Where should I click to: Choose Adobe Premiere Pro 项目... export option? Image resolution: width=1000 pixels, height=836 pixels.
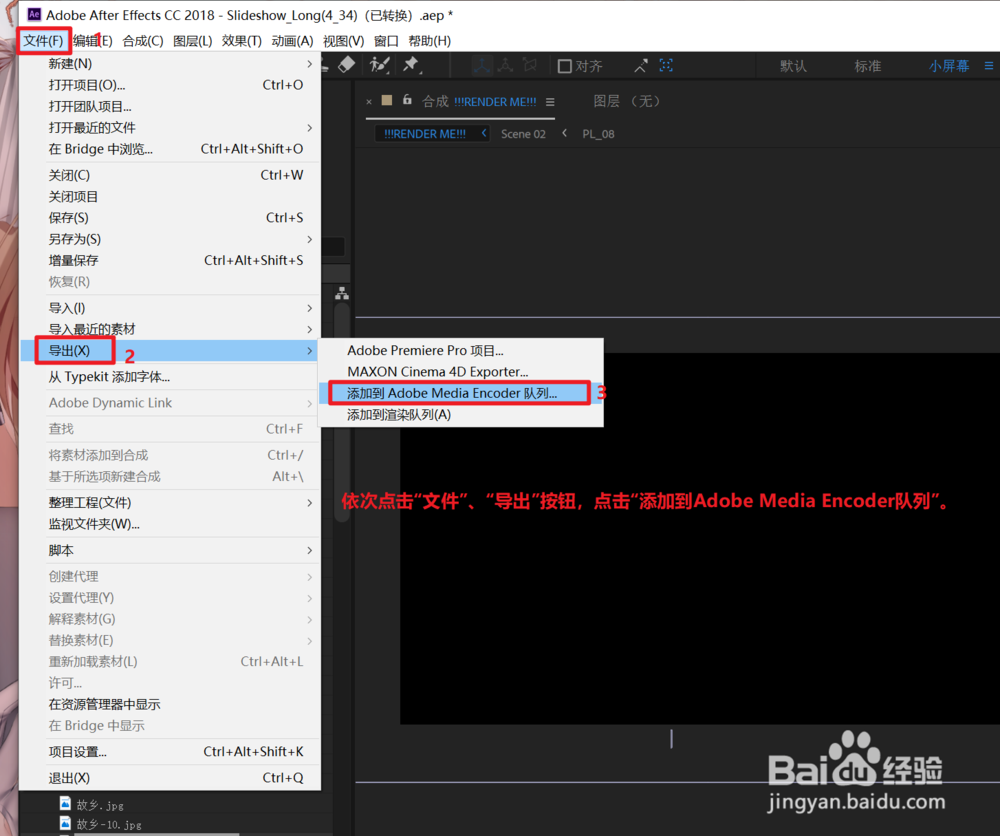(460, 351)
